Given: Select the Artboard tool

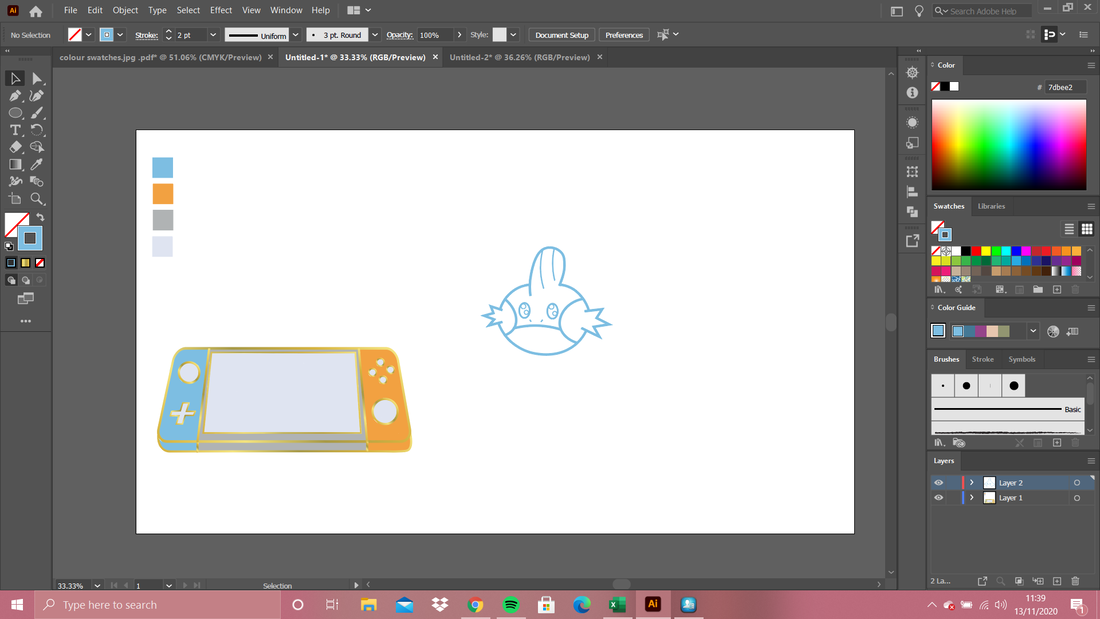Looking at the screenshot, I should [15, 199].
